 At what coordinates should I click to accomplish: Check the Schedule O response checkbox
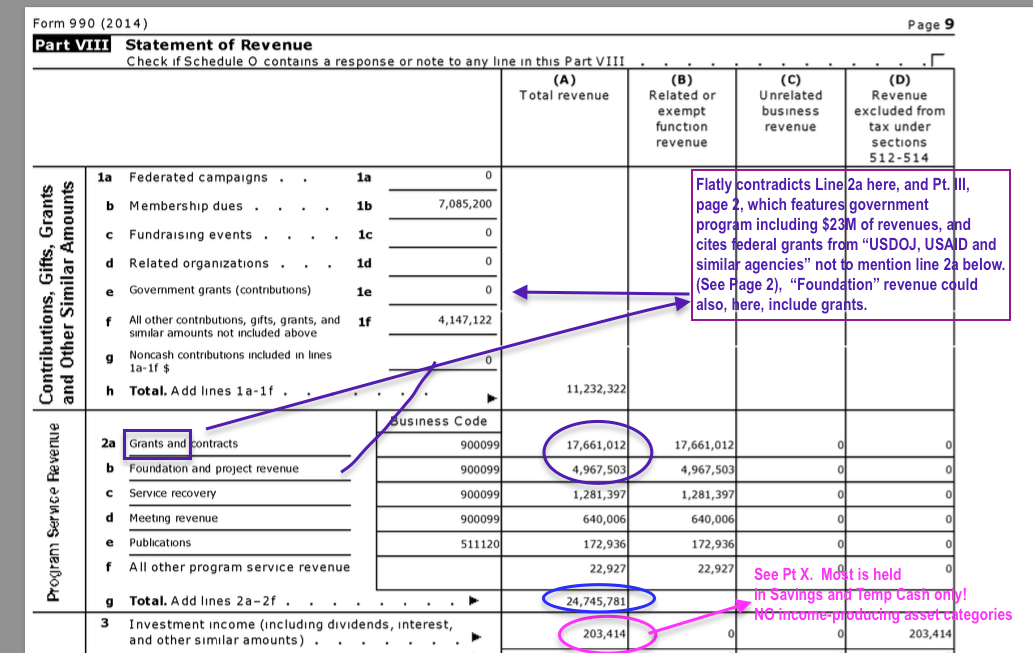click(937, 61)
